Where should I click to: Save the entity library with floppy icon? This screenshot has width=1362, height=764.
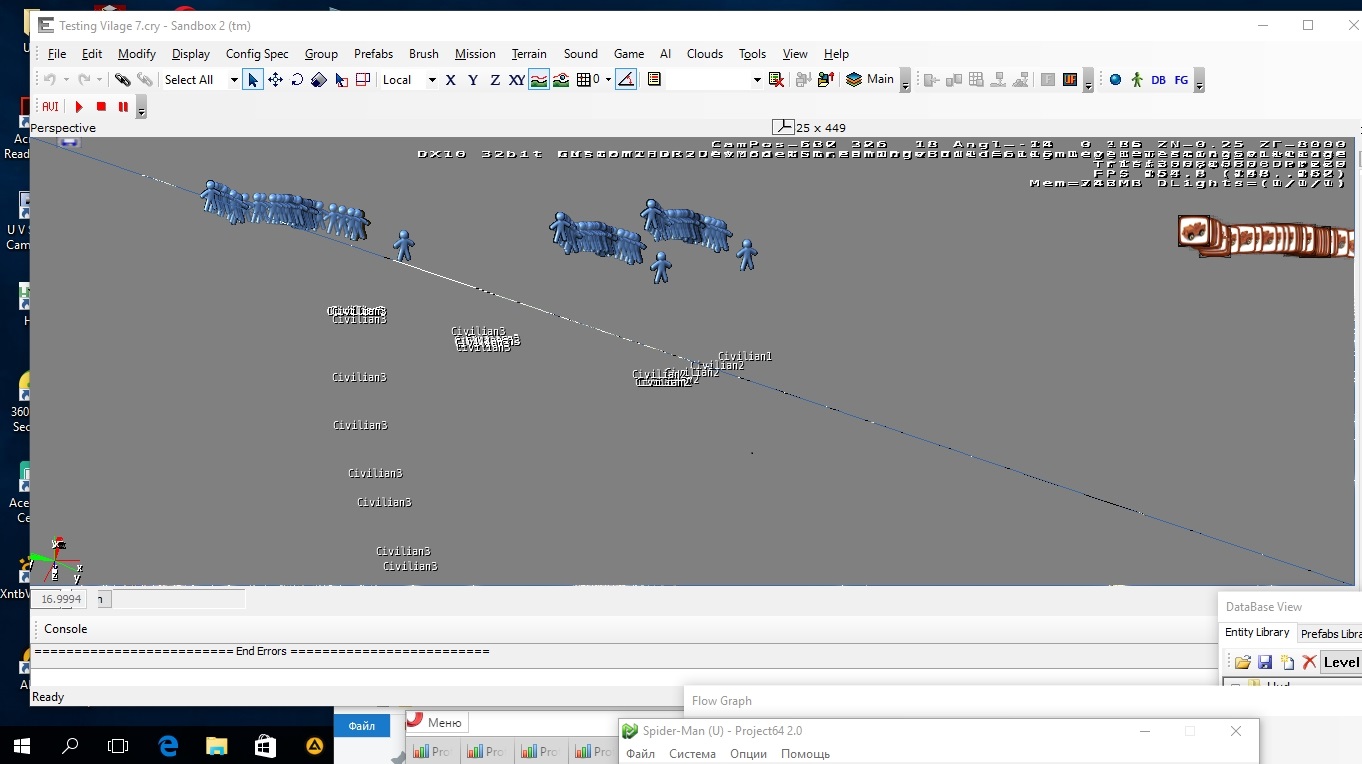click(1265, 662)
